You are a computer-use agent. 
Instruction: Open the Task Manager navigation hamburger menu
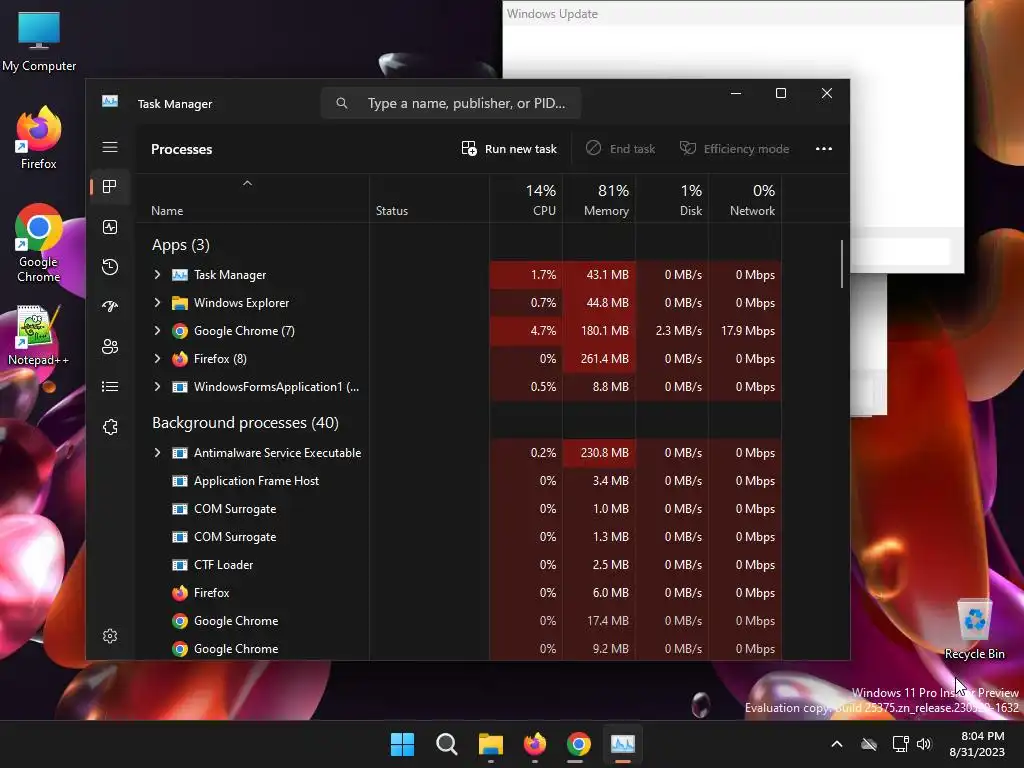coord(110,147)
